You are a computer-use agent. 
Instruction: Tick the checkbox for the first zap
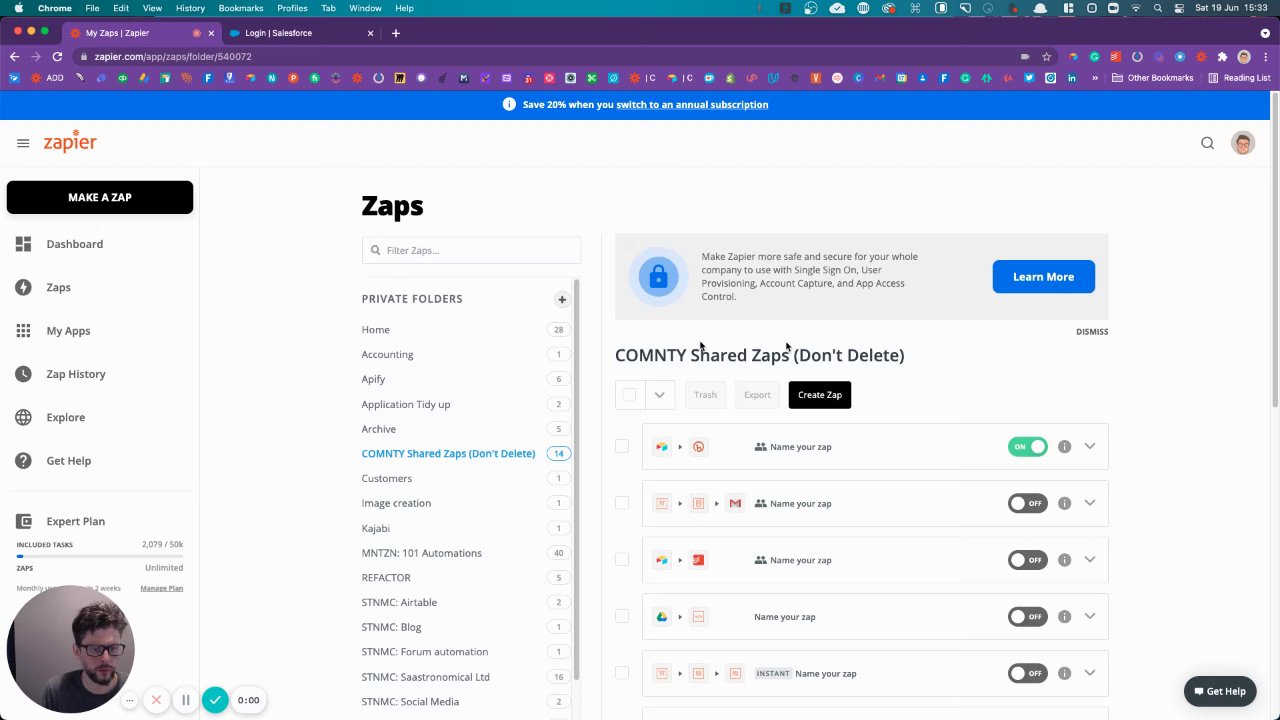[622, 446]
